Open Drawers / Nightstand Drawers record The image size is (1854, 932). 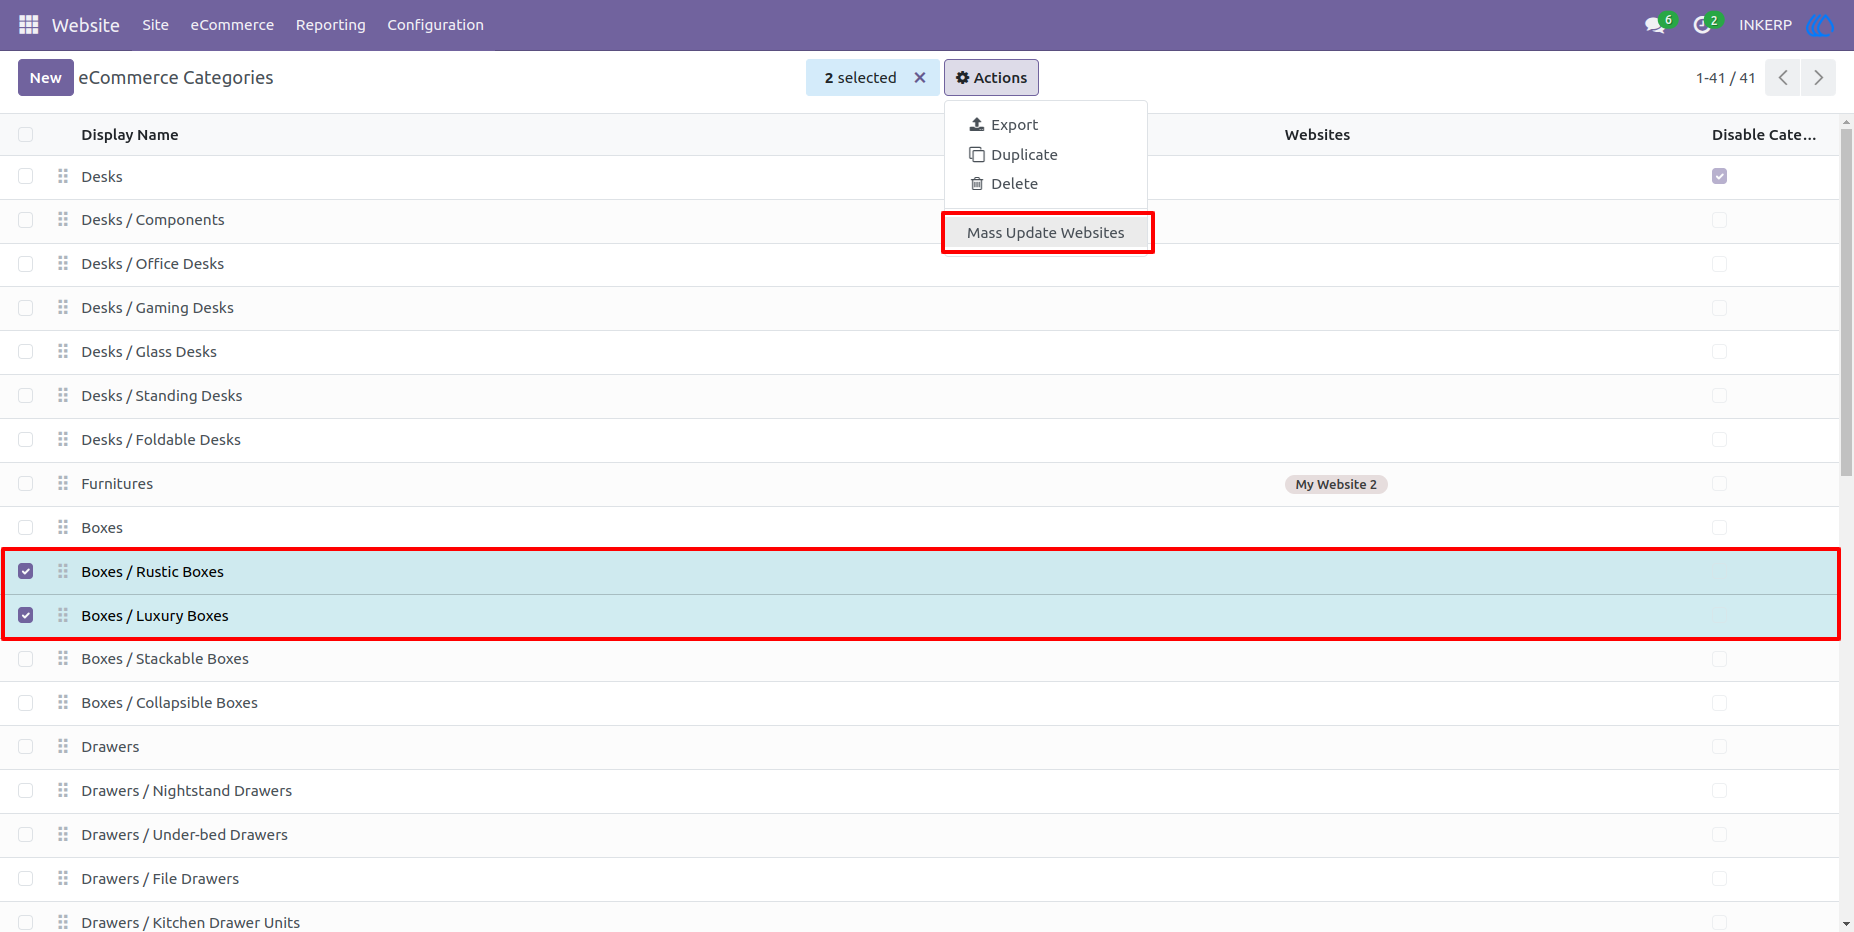tap(187, 791)
